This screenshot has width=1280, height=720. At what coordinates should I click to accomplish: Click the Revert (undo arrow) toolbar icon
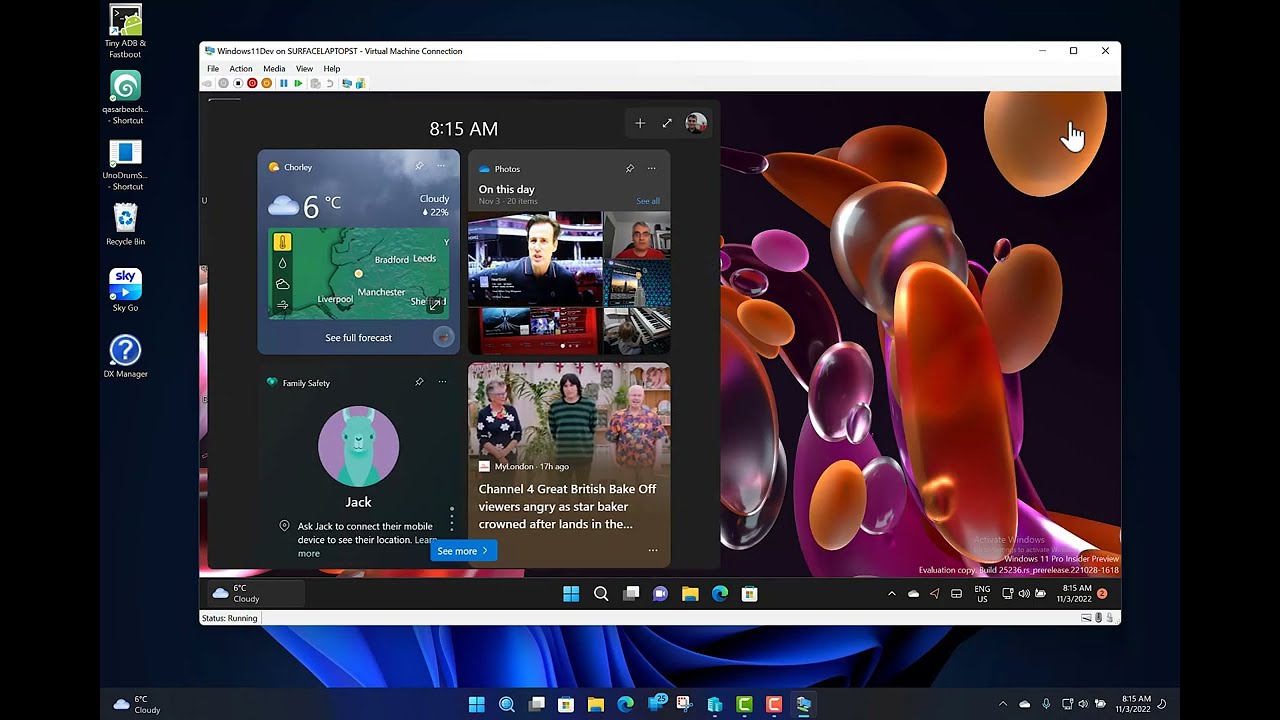tap(330, 83)
